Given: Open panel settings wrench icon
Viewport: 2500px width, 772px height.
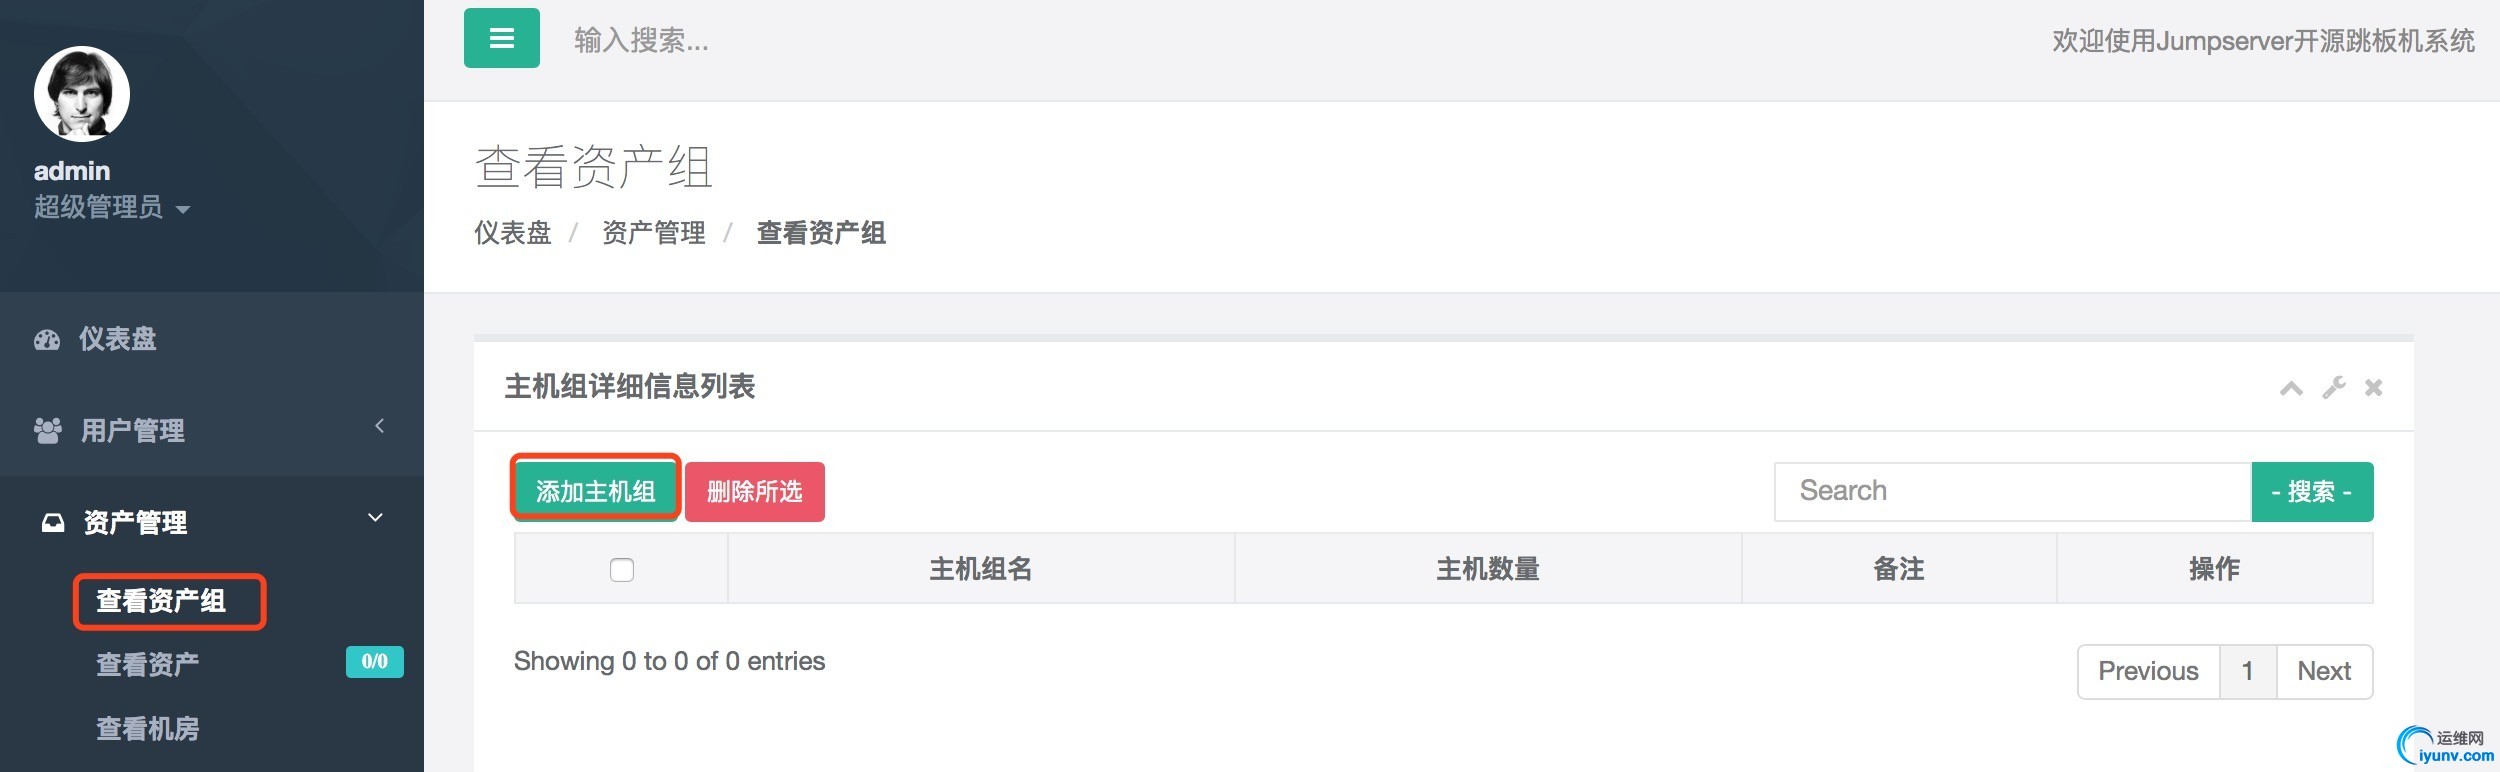Looking at the screenshot, I should (2333, 388).
